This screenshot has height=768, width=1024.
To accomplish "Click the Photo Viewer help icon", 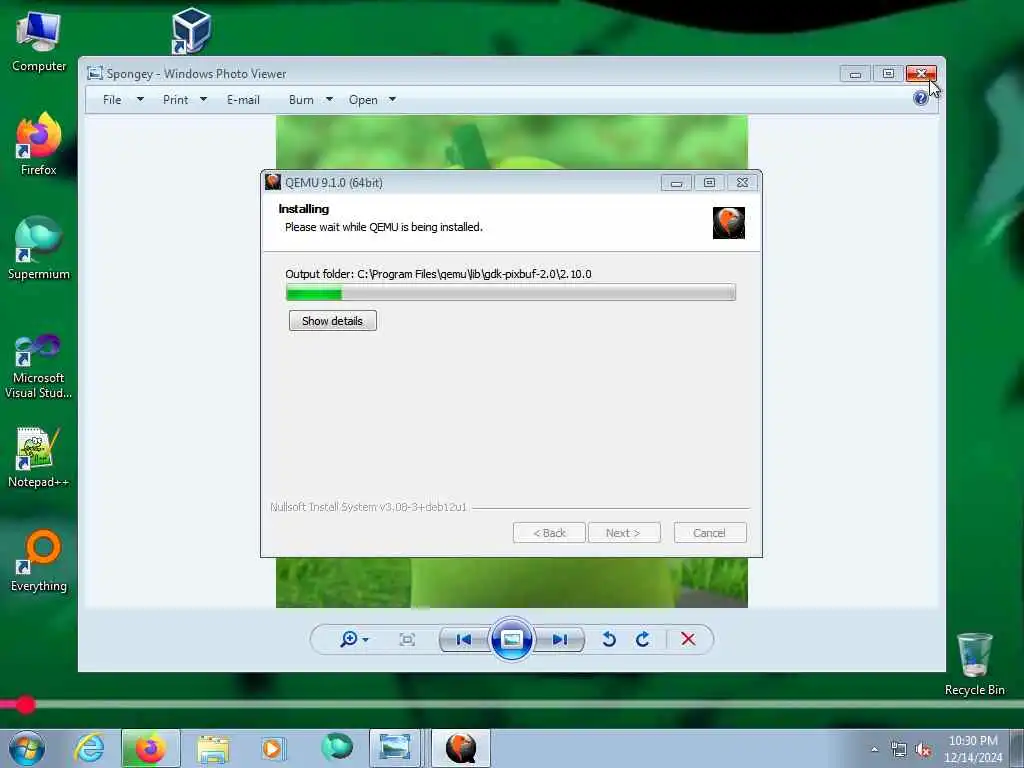I will coord(921,99).
